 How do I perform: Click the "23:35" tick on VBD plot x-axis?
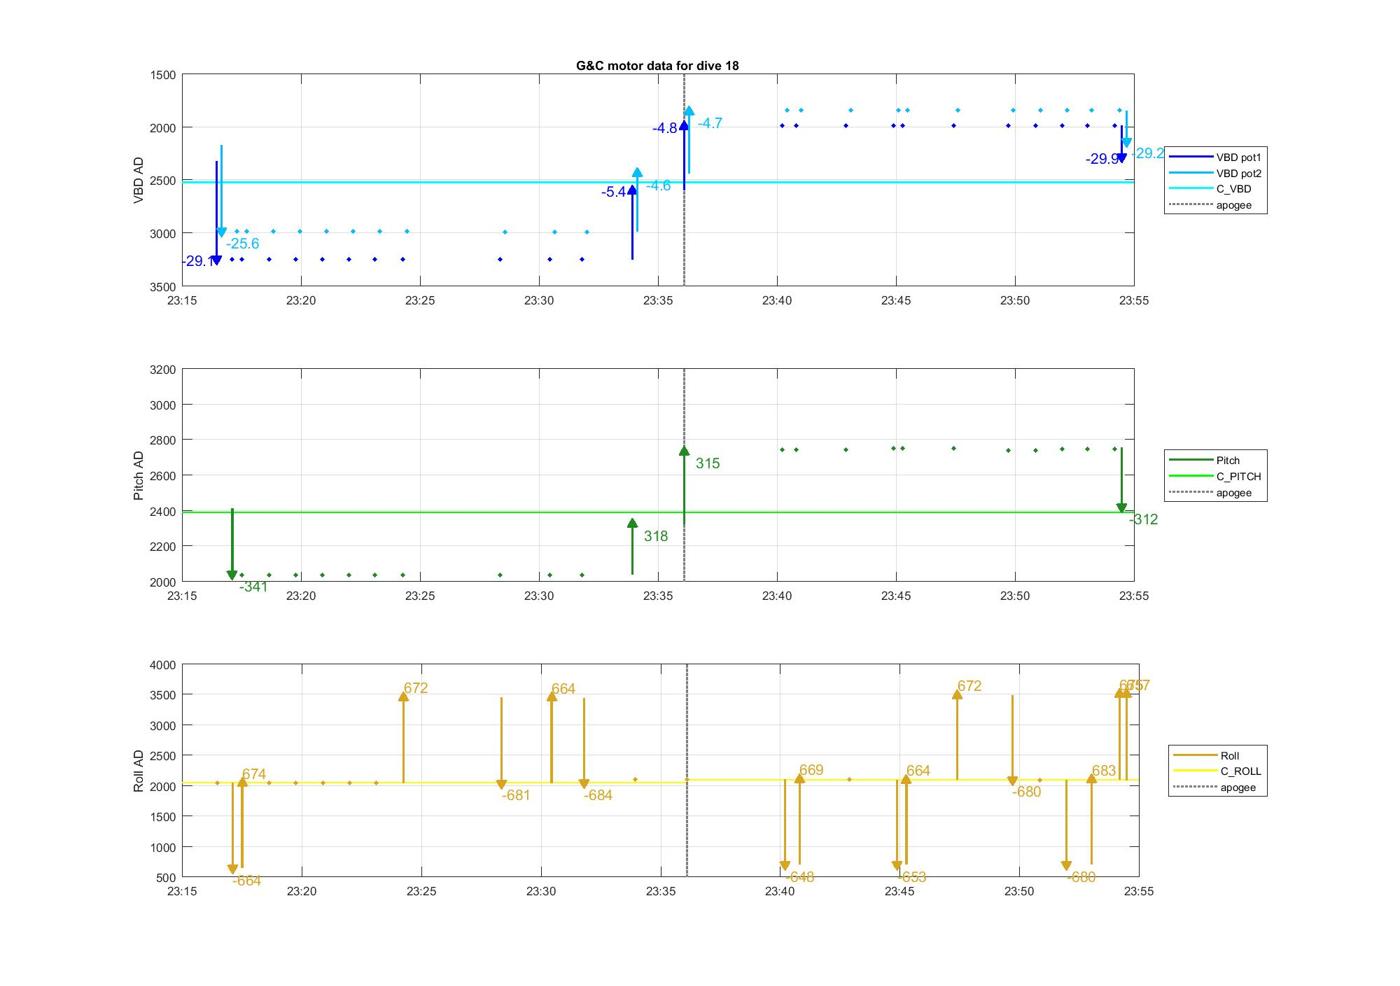point(658,300)
